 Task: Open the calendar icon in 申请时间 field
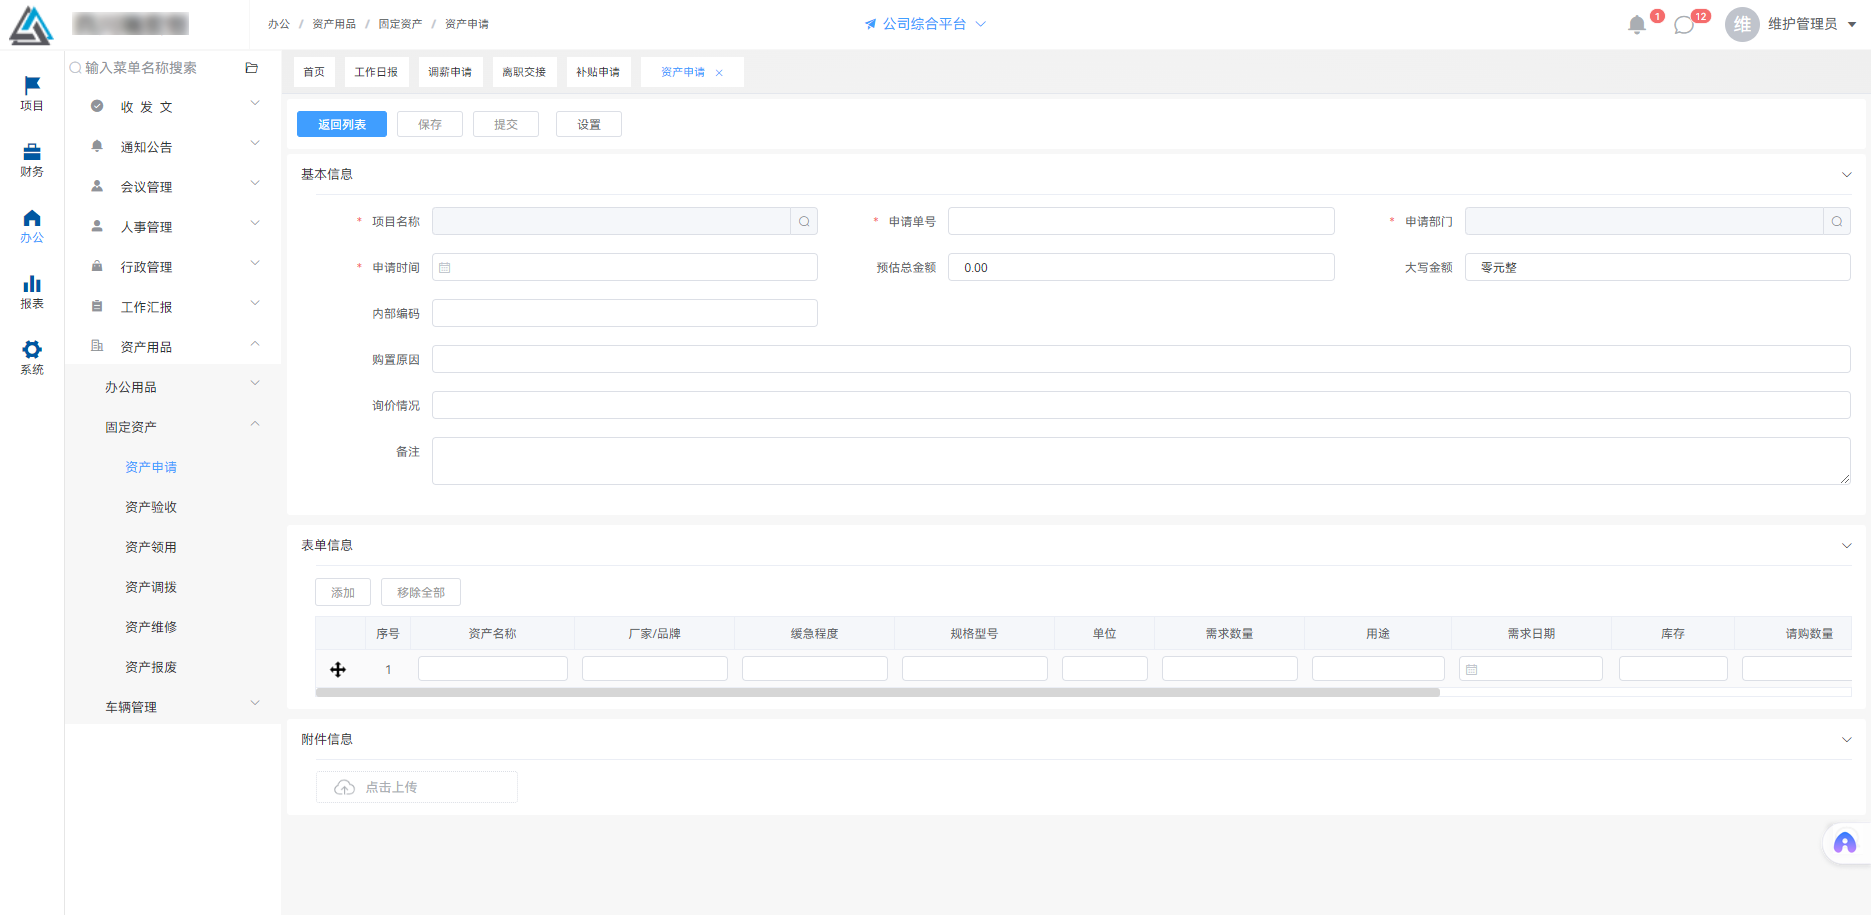445,268
